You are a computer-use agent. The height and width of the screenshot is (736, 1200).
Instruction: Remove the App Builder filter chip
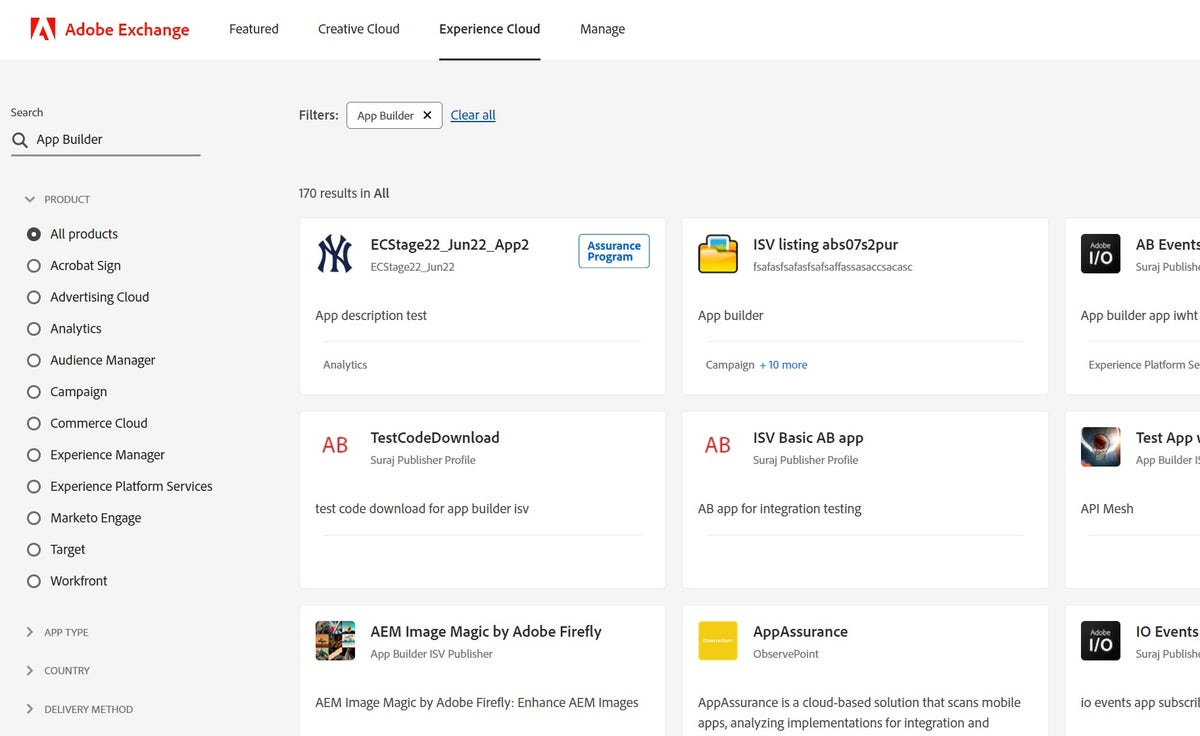pos(427,115)
